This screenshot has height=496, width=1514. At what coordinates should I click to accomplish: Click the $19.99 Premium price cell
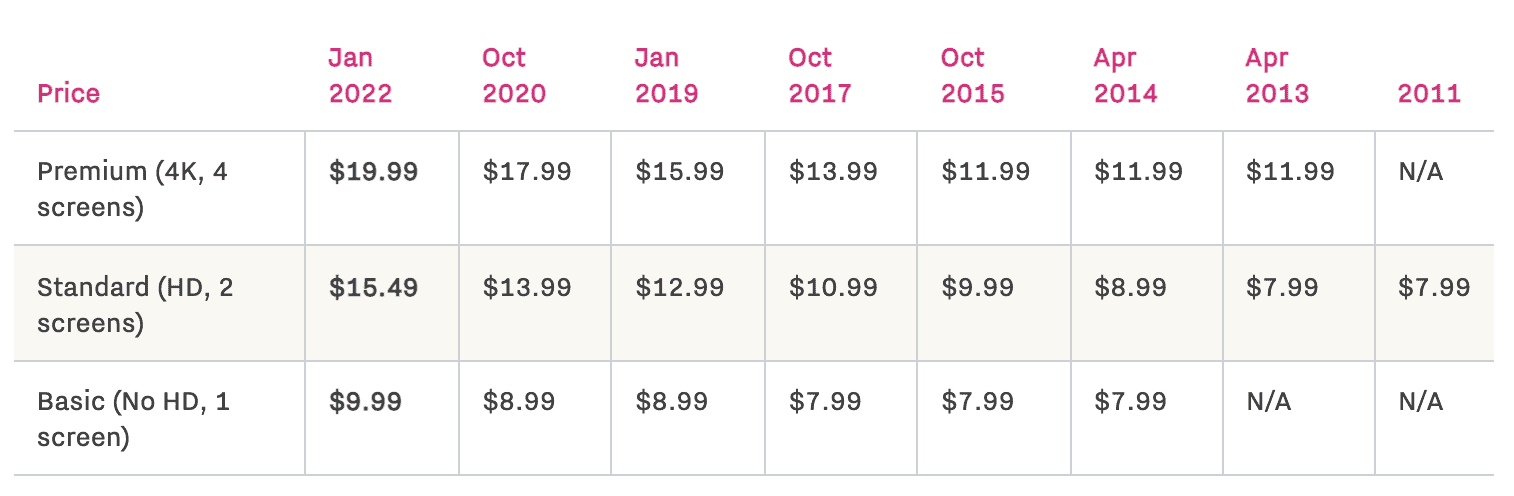[374, 172]
